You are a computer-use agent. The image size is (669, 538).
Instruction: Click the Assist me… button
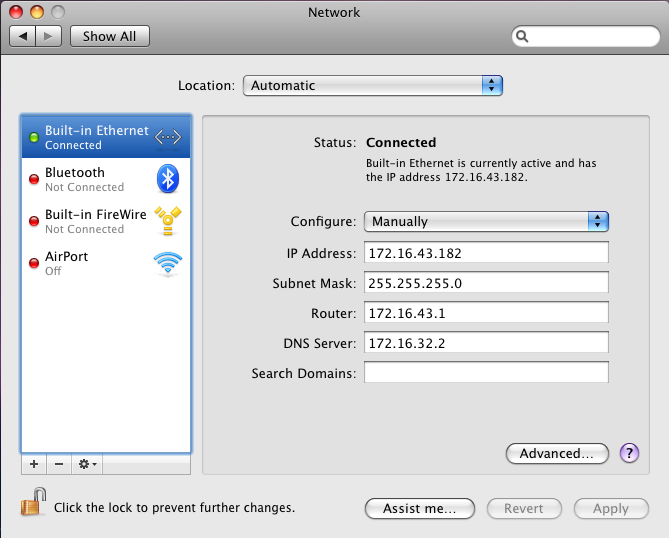pyautogui.click(x=419, y=508)
